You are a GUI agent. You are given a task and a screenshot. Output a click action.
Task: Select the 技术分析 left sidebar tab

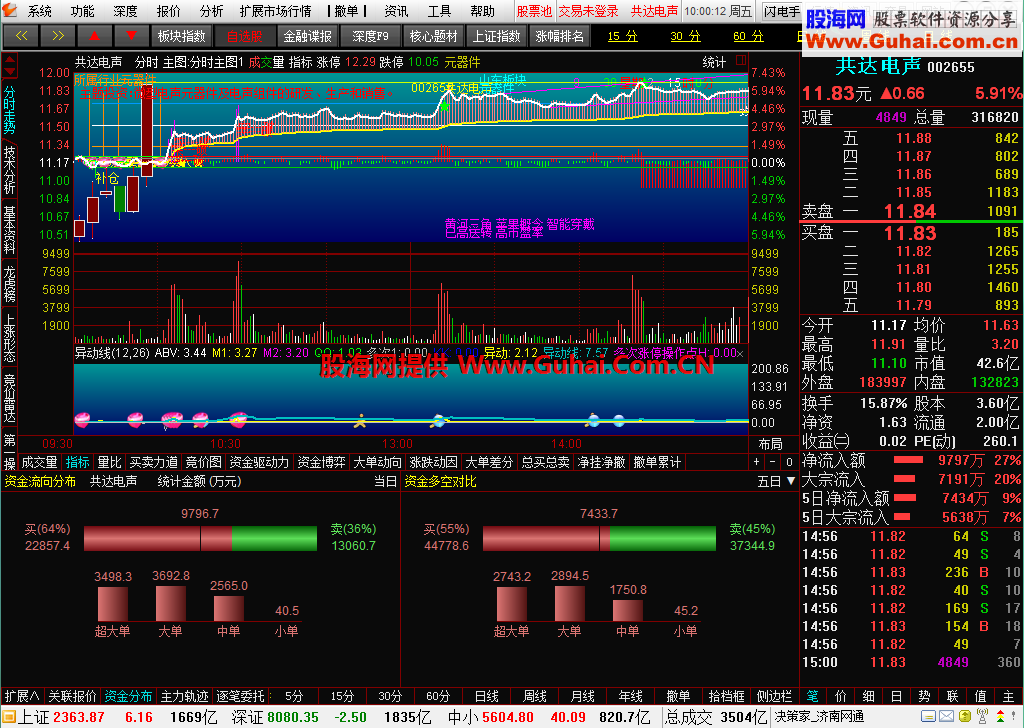10,169
